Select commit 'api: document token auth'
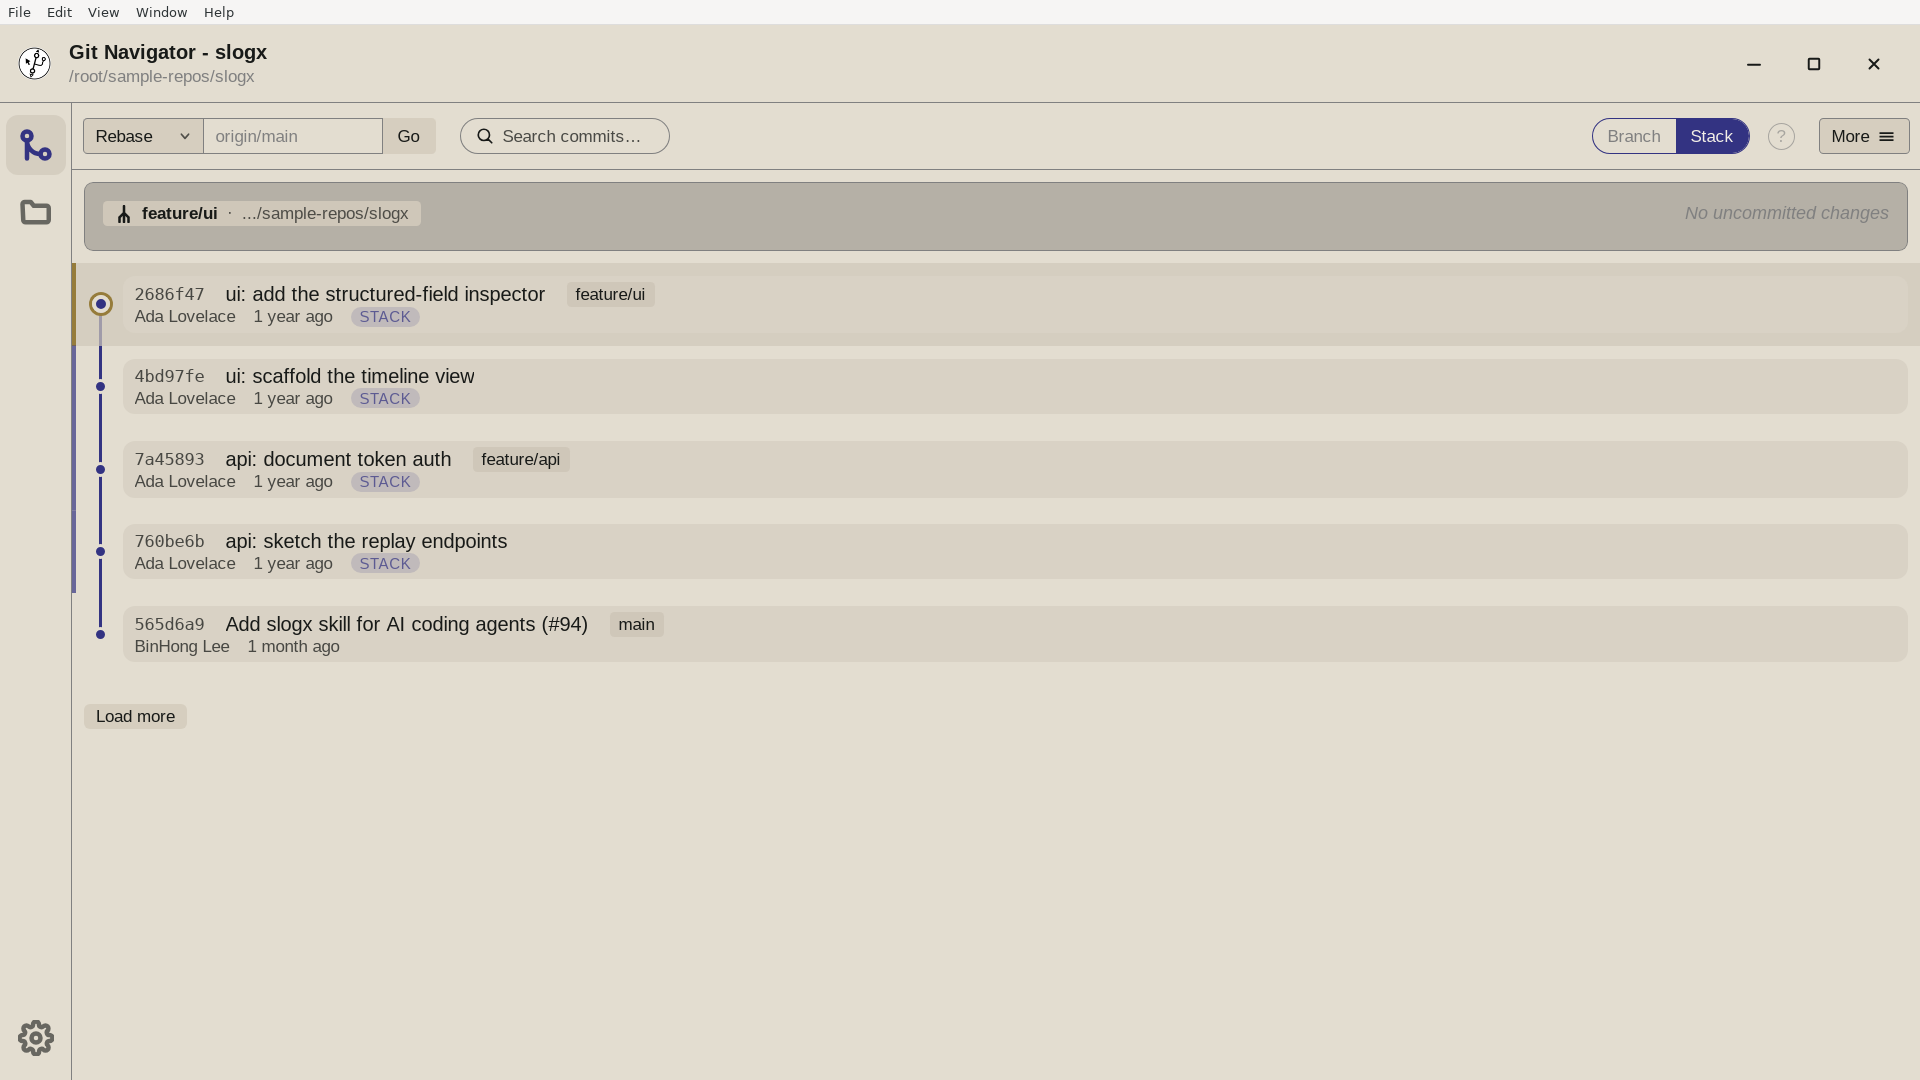Screen dimensions: 1920x1080 pos(1015,470)
